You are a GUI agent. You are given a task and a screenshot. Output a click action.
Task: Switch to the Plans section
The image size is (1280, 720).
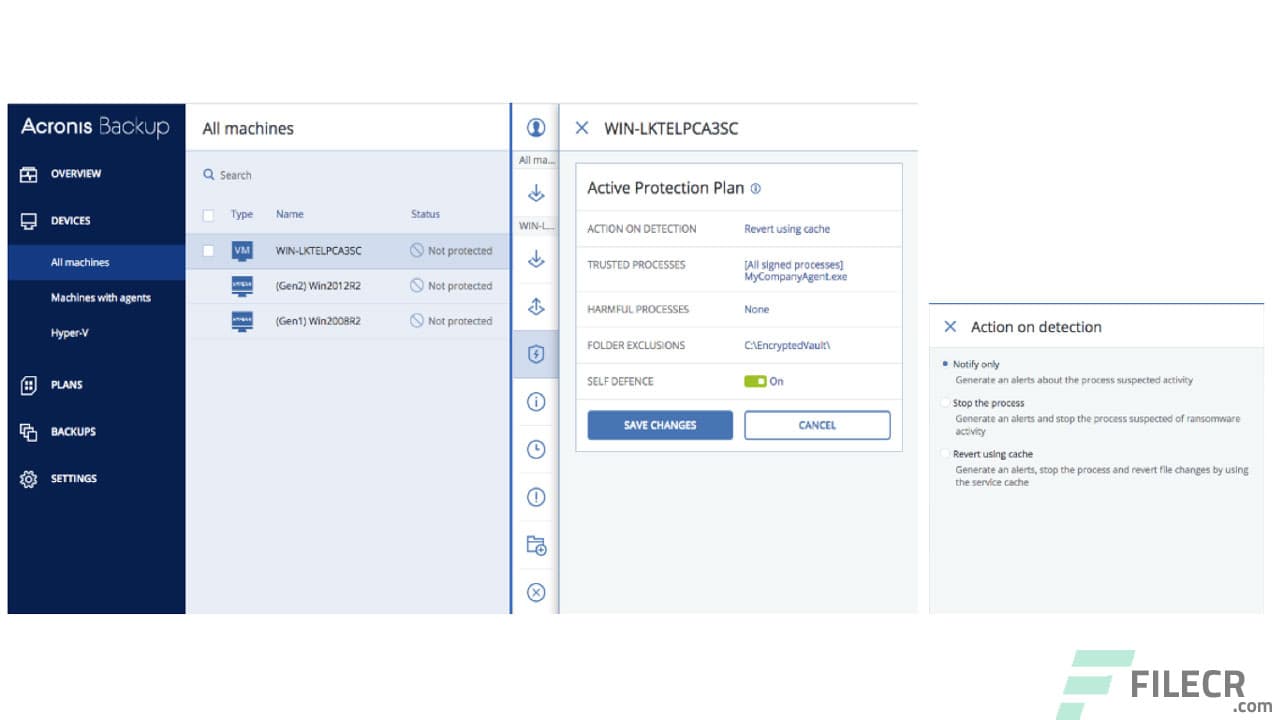65,384
